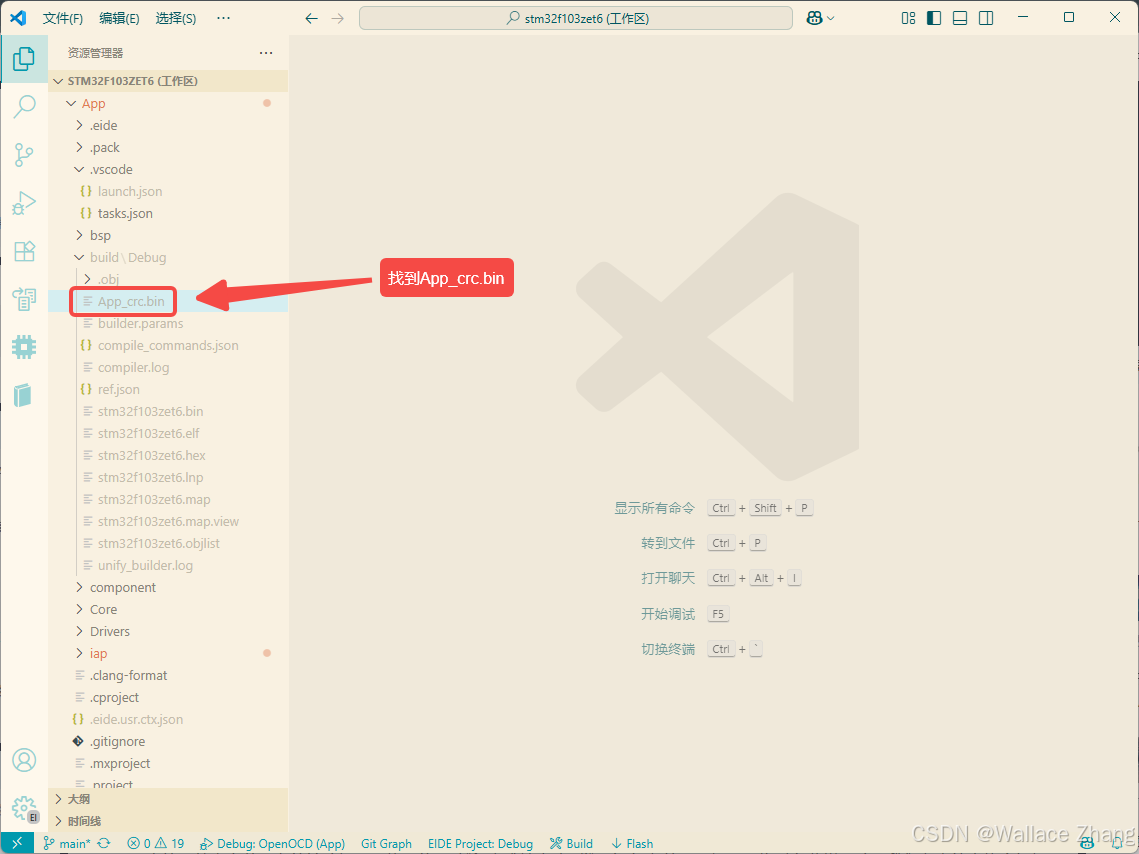Expand the Core folder
The width and height of the screenshot is (1139, 854).
[169, 609]
